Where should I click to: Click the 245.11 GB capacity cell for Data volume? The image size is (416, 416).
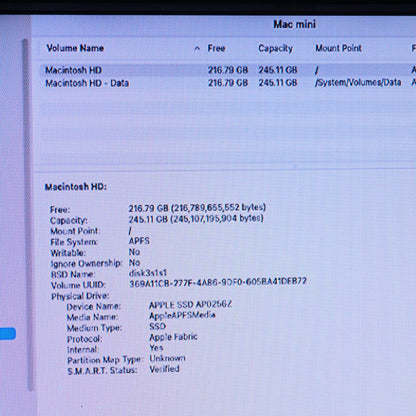click(x=278, y=82)
